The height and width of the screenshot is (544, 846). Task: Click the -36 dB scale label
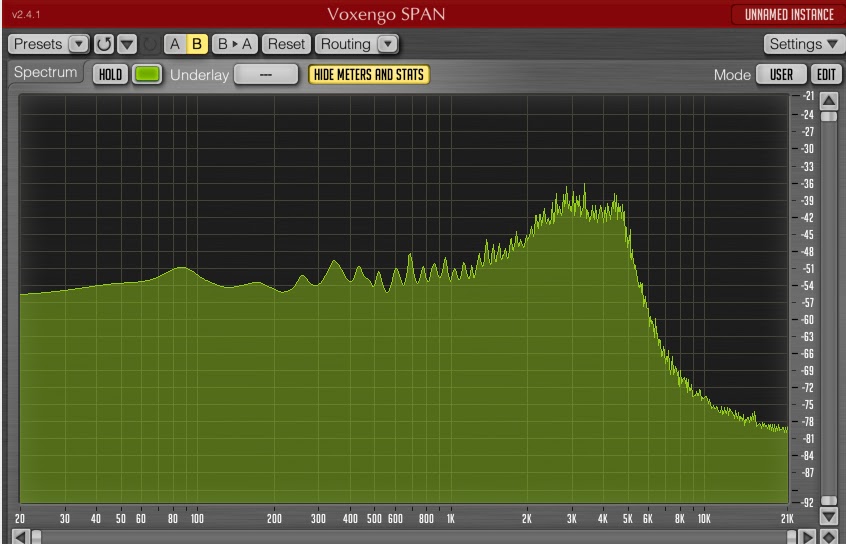808,183
